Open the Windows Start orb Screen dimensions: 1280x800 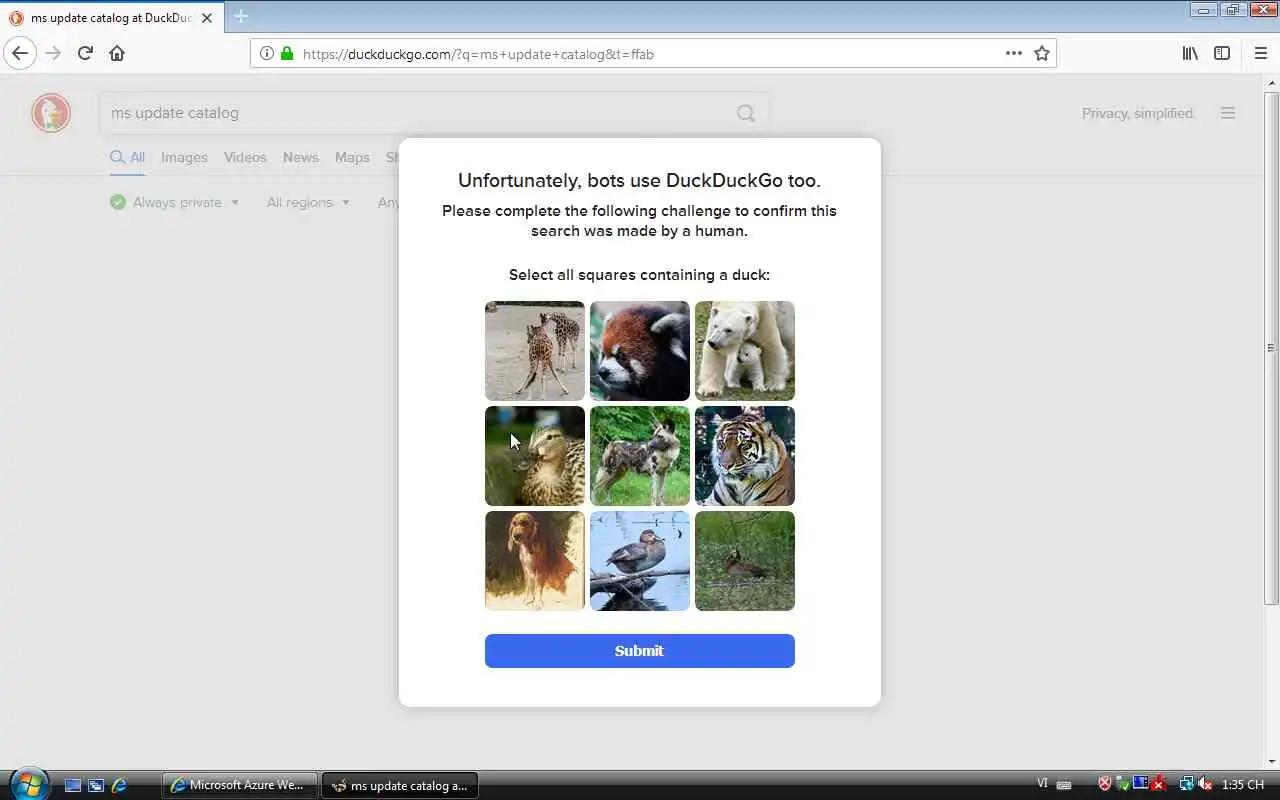click(28, 783)
